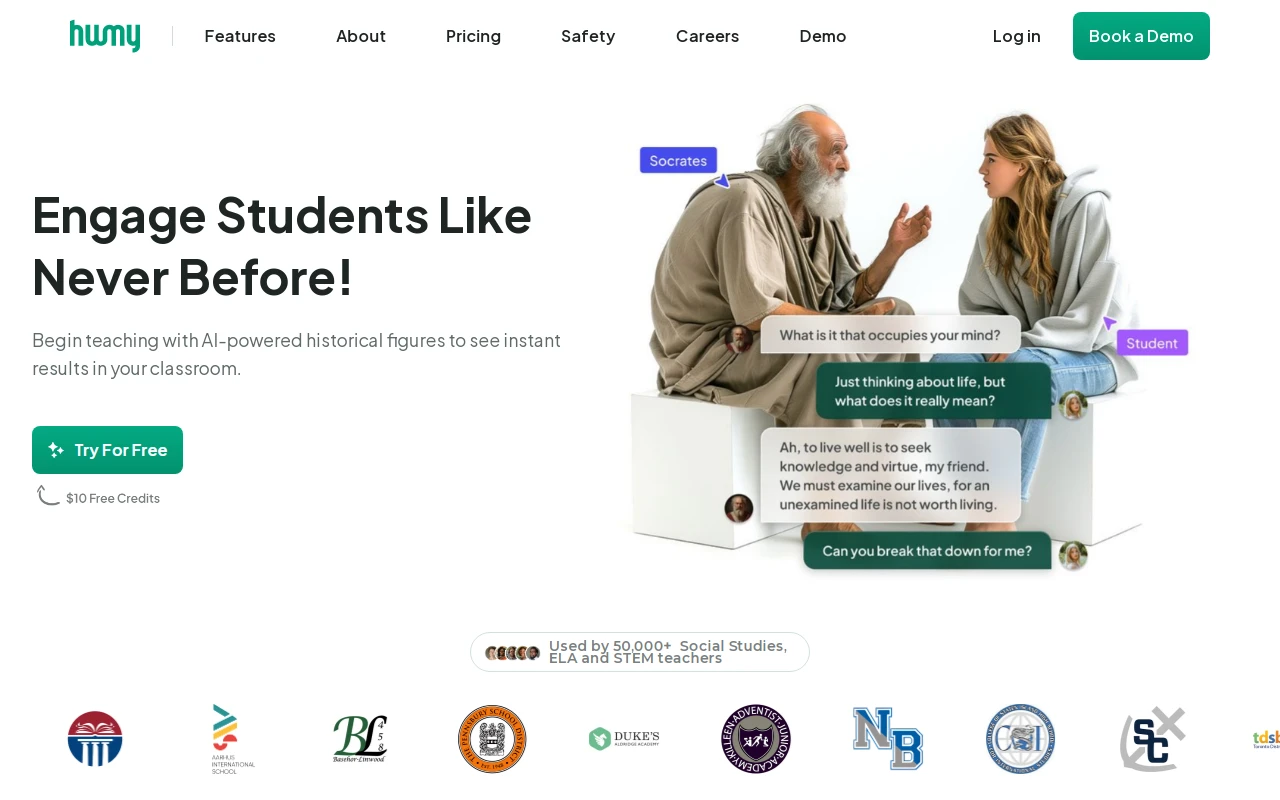Click the Humy logo in header
The height and width of the screenshot is (800, 1280).
tap(105, 36)
